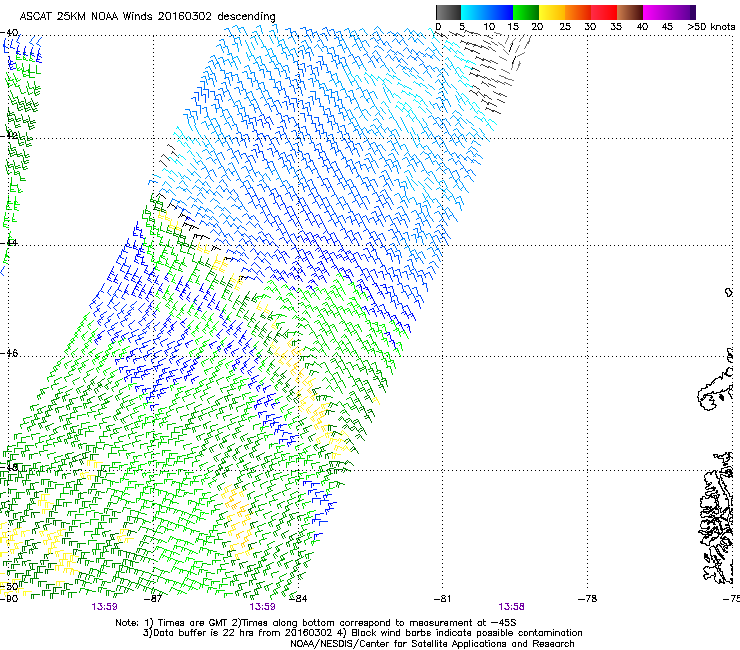Click the note 'Times are GMT' line
The height and width of the screenshot is (650, 740).
(316, 623)
